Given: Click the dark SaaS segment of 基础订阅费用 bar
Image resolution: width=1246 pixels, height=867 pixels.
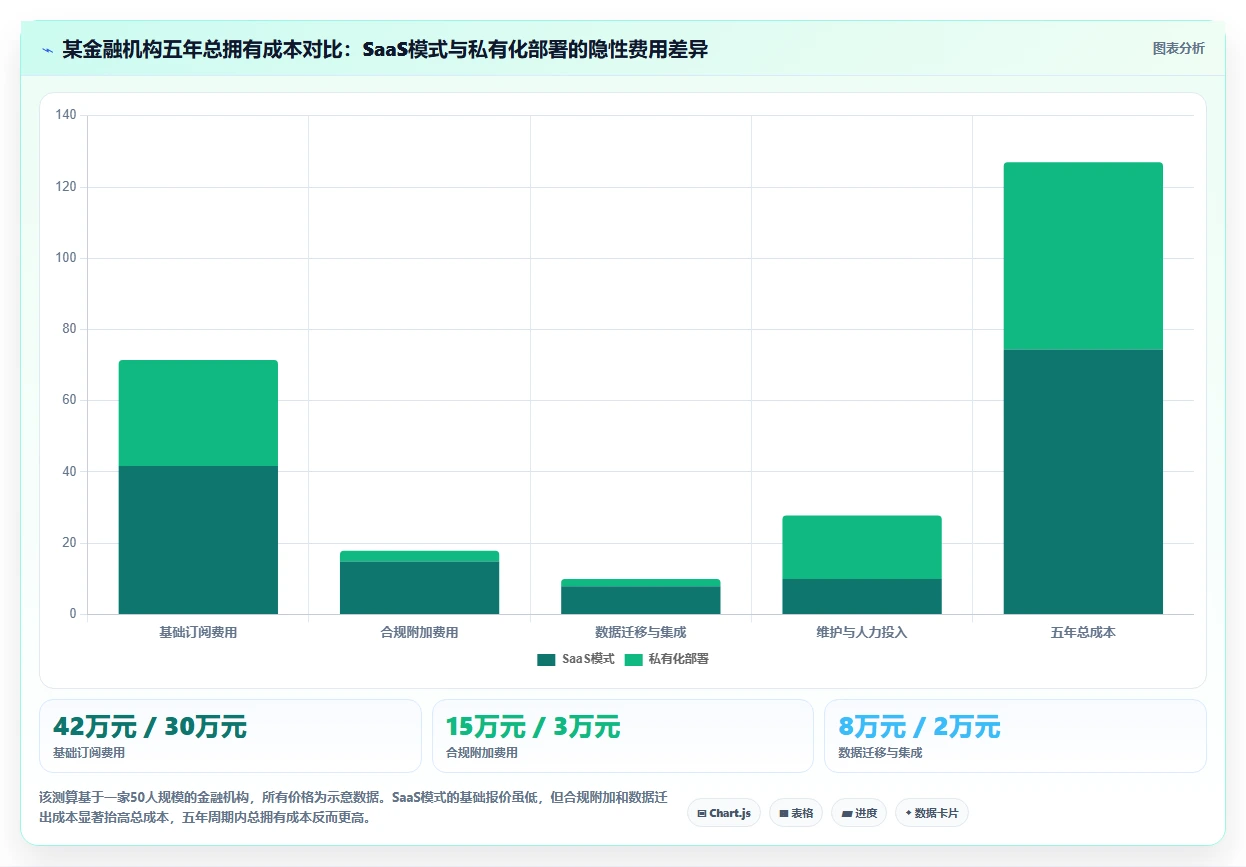Looking at the screenshot, I should click(x=198, y=540).
